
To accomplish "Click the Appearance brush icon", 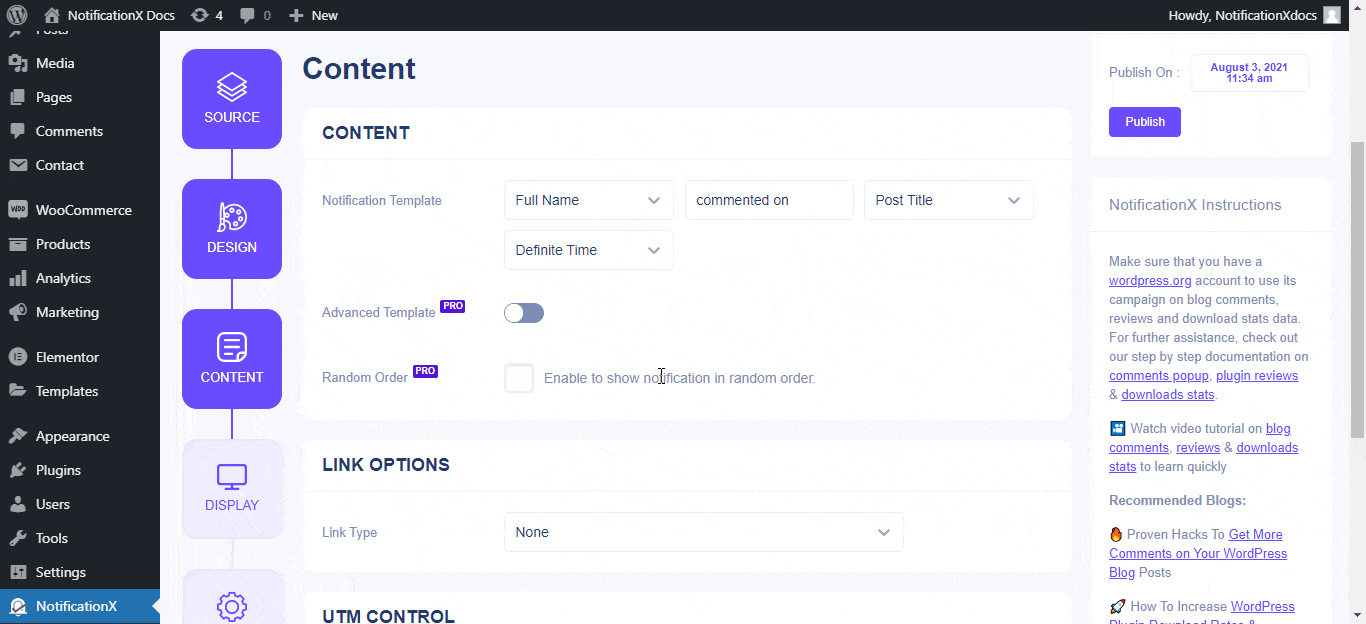I will (17, 436).
